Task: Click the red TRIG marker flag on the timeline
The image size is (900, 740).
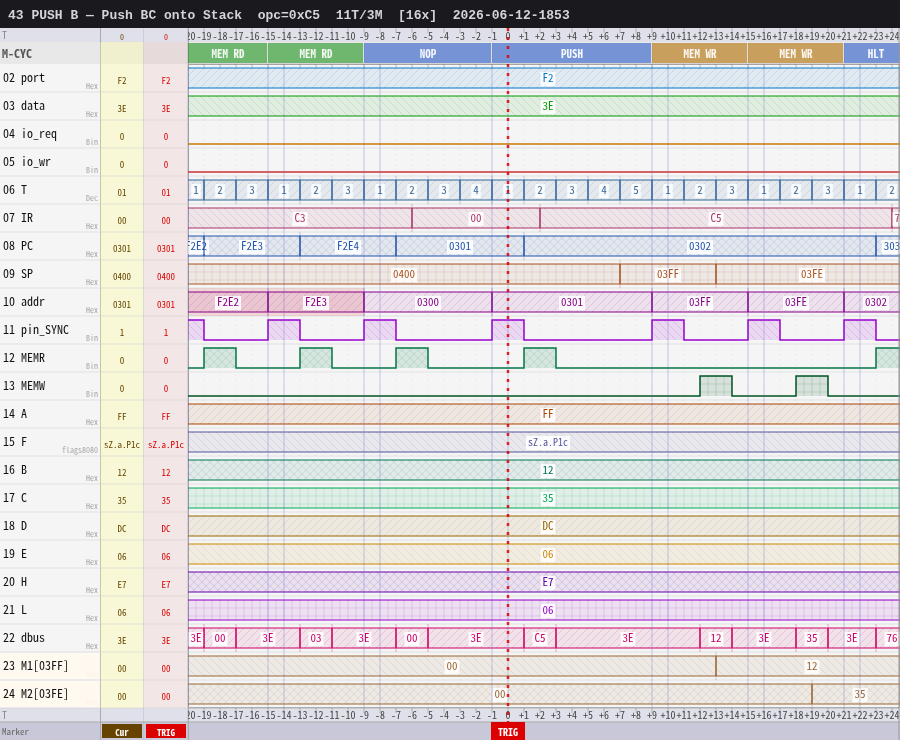Action: point(507,732)
